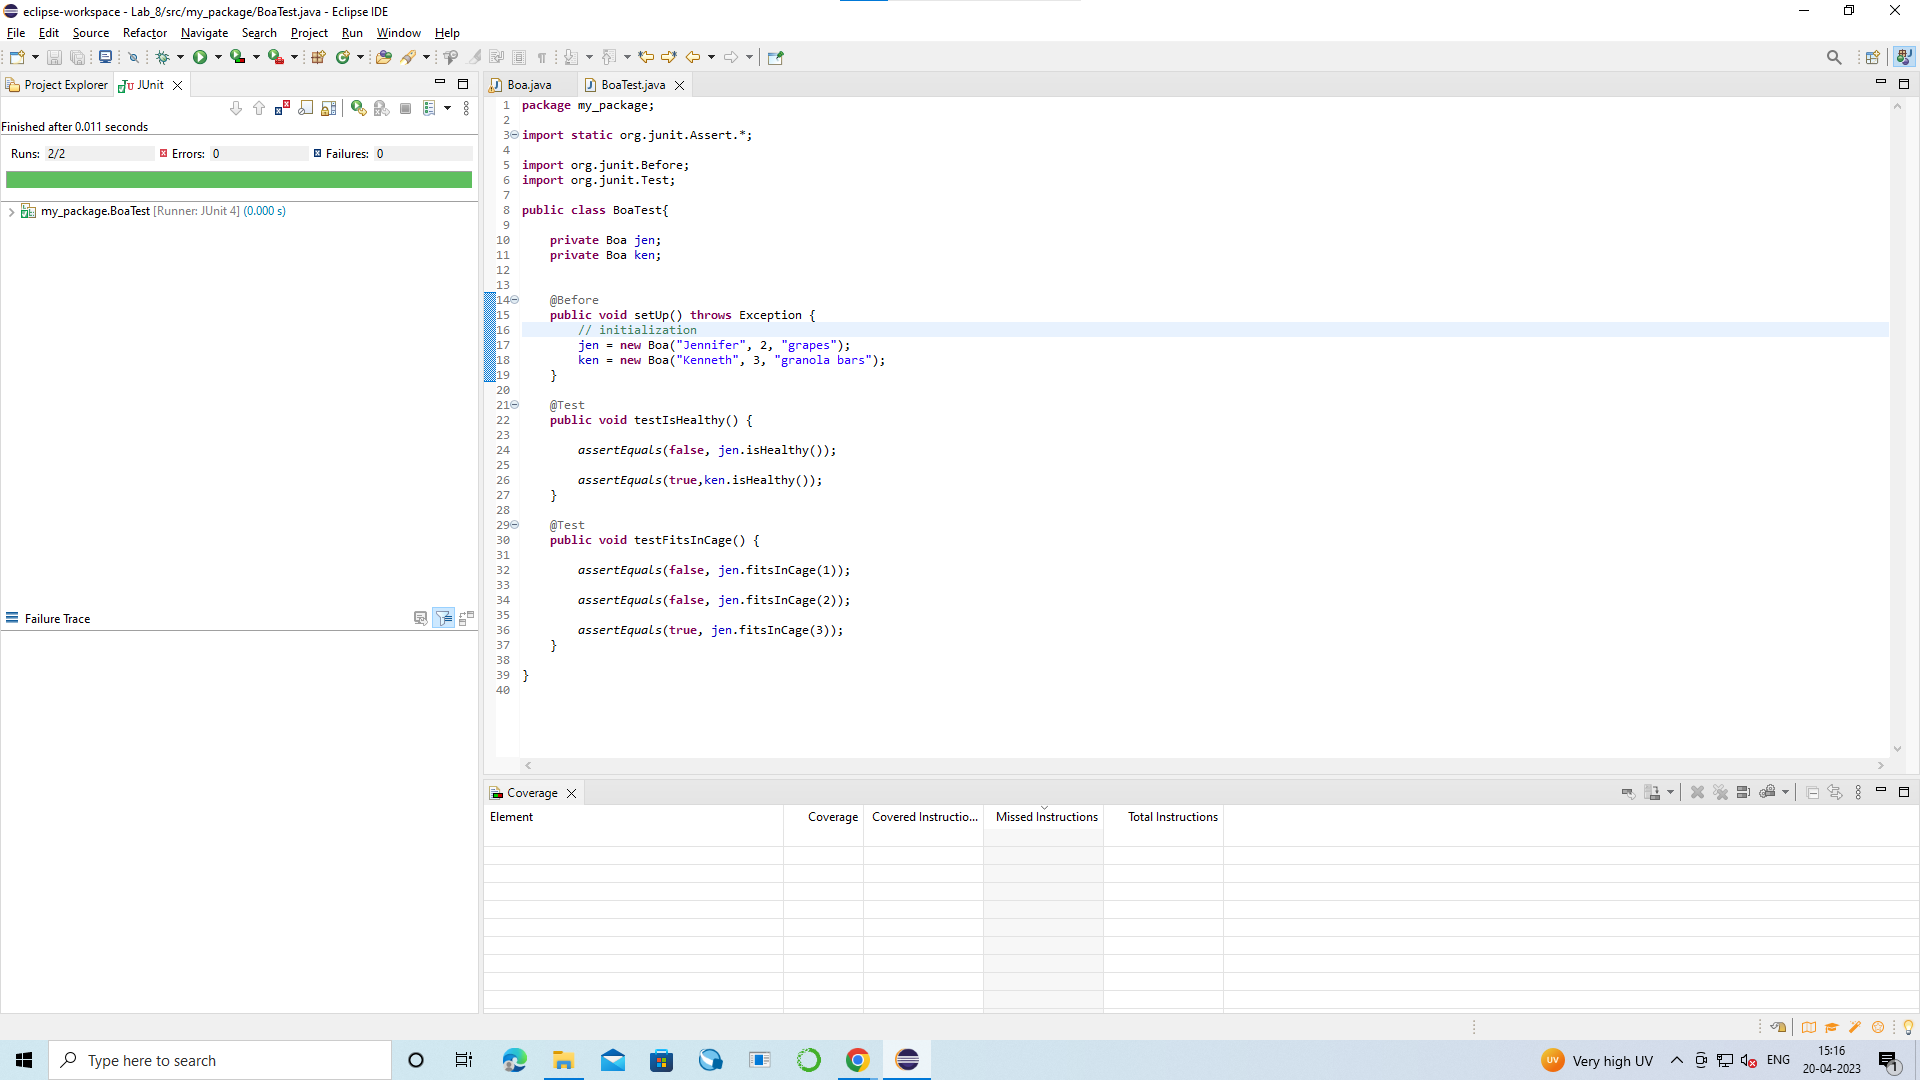Collapse import block fold at line 3
Screen dimensions: 1920x1080
tap(515, 135)
